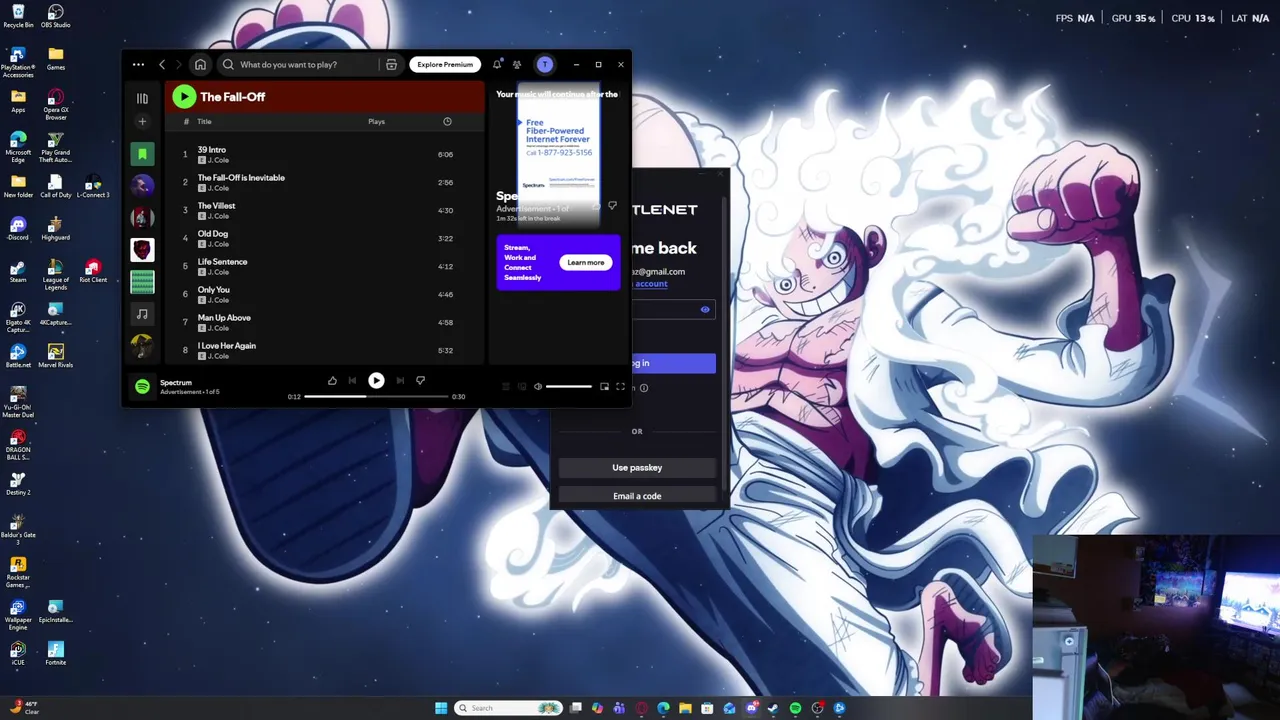The width and height of the screenshot is (1280, 720).
Task: Open Discord from the taskbar
Action: click(x=751, y=708)
